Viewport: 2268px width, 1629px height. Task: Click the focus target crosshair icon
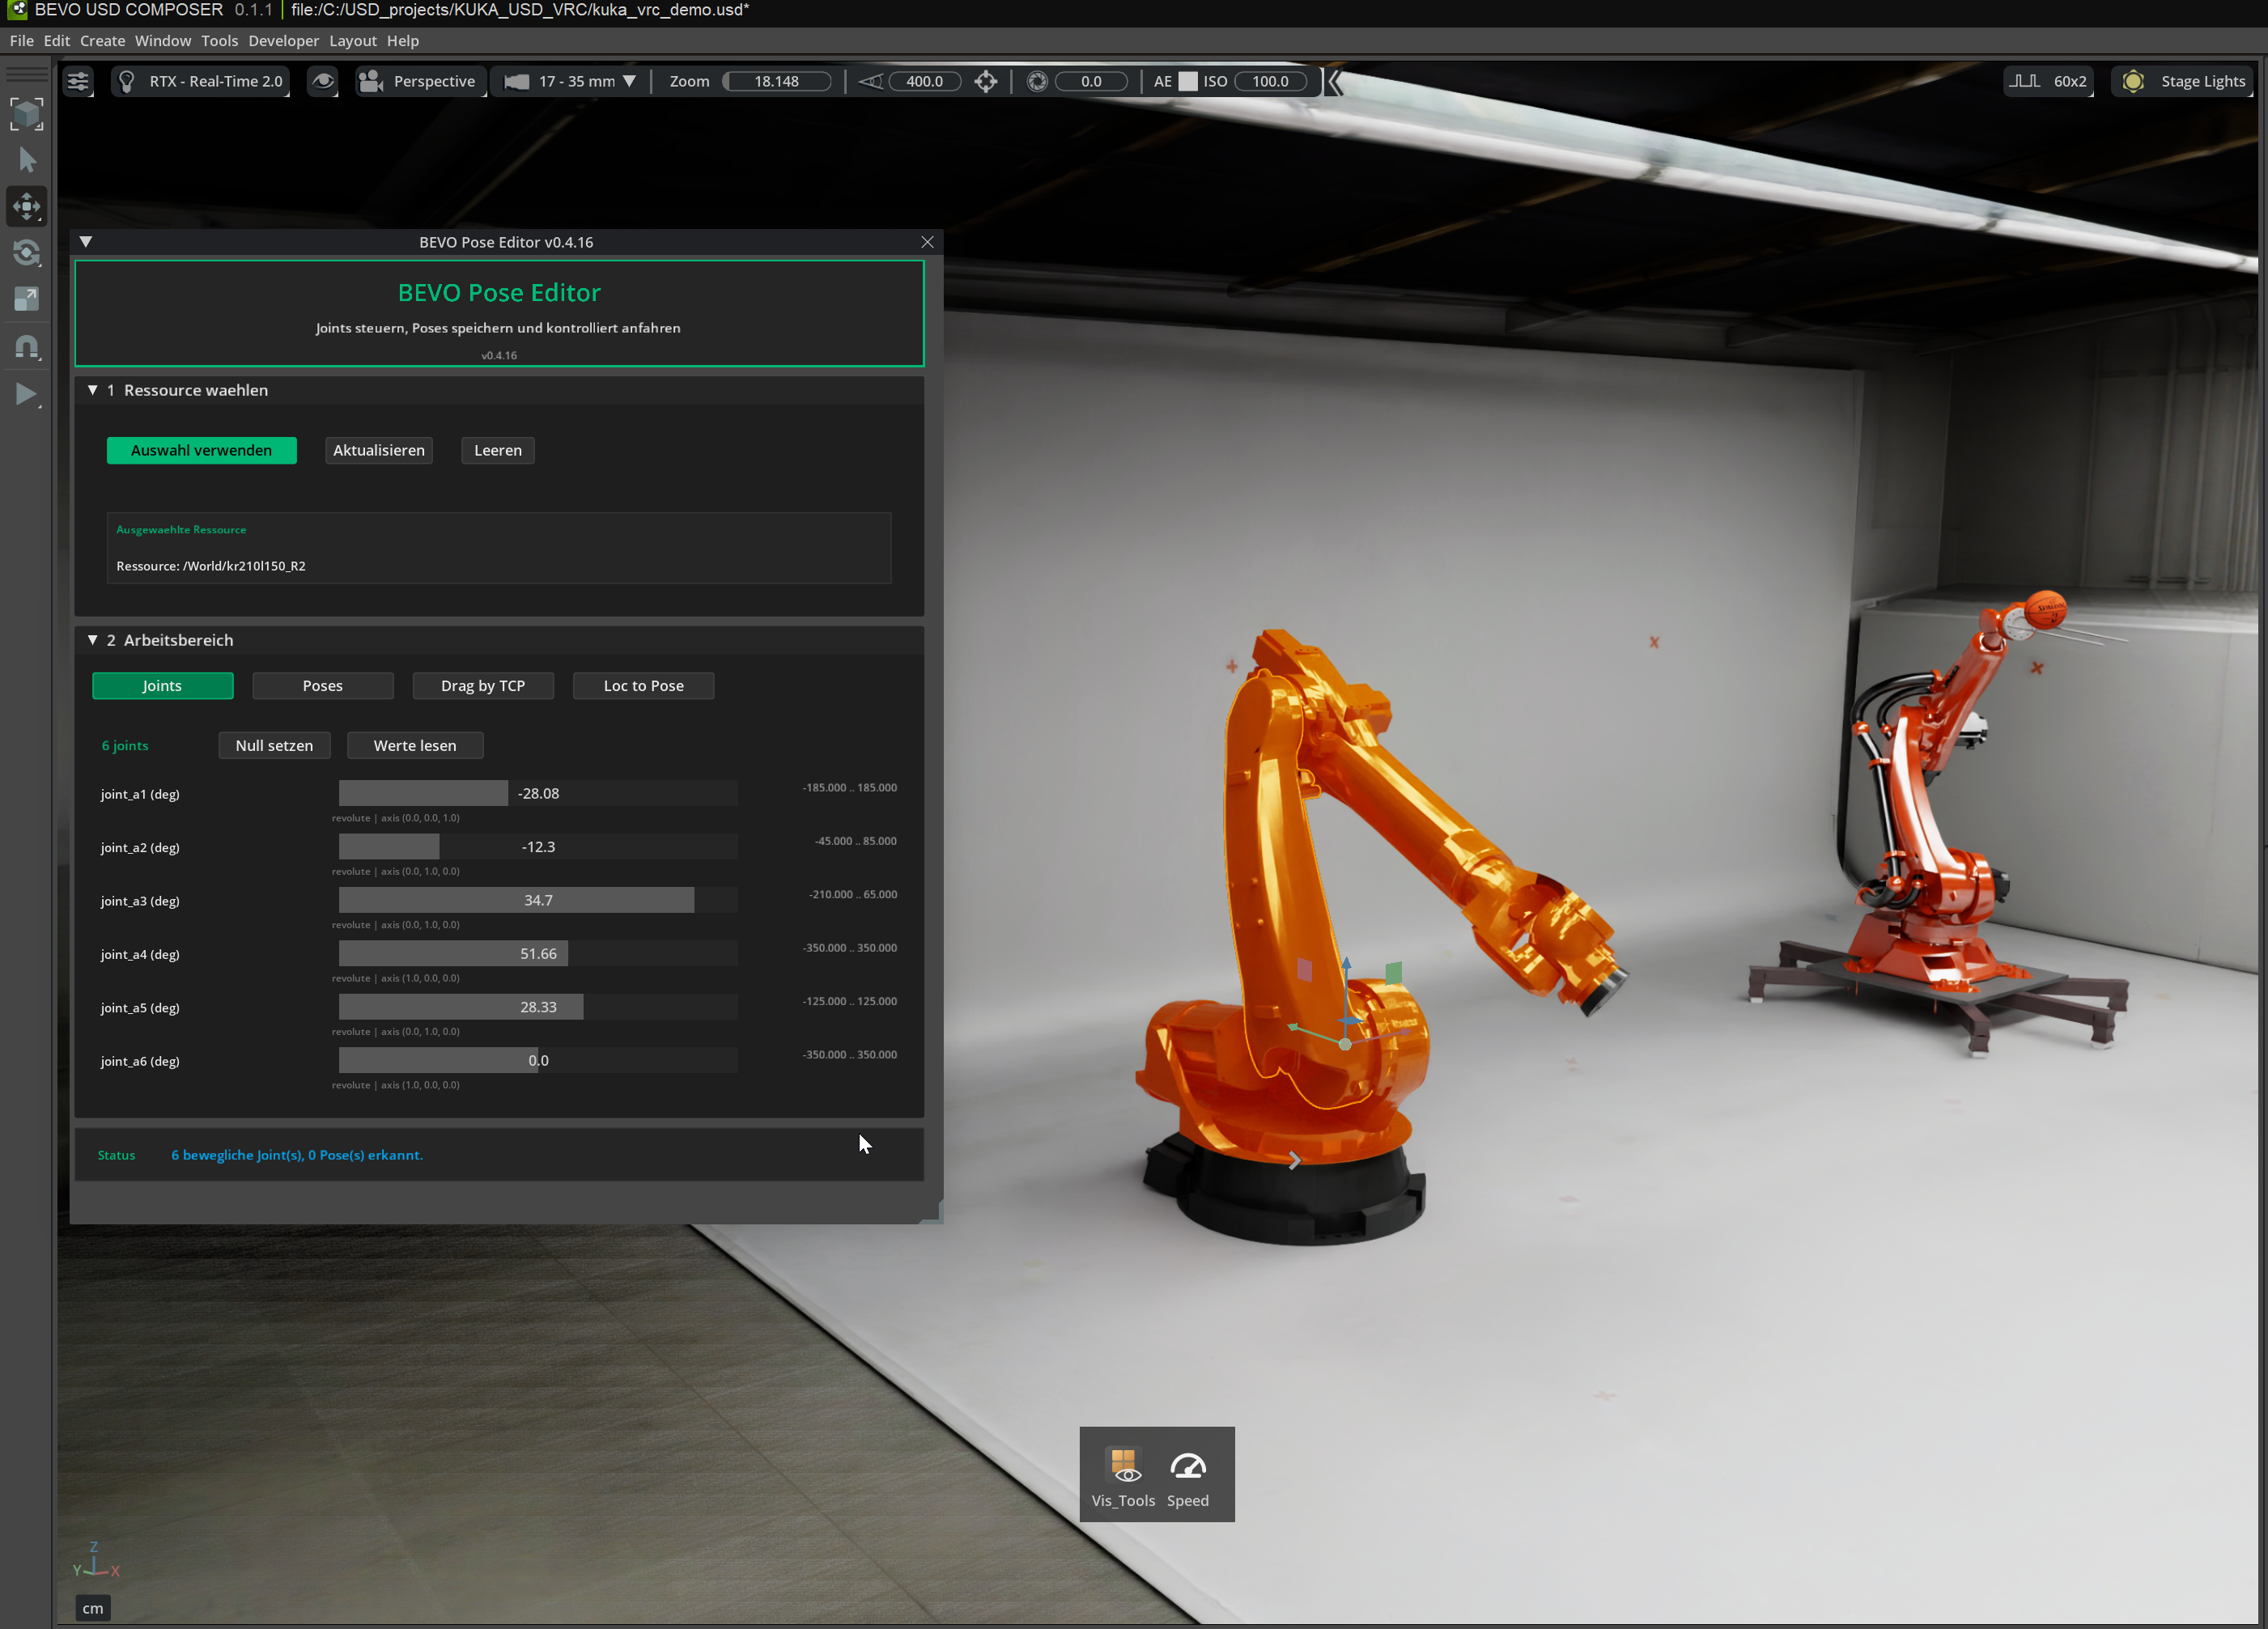[986, 81]
